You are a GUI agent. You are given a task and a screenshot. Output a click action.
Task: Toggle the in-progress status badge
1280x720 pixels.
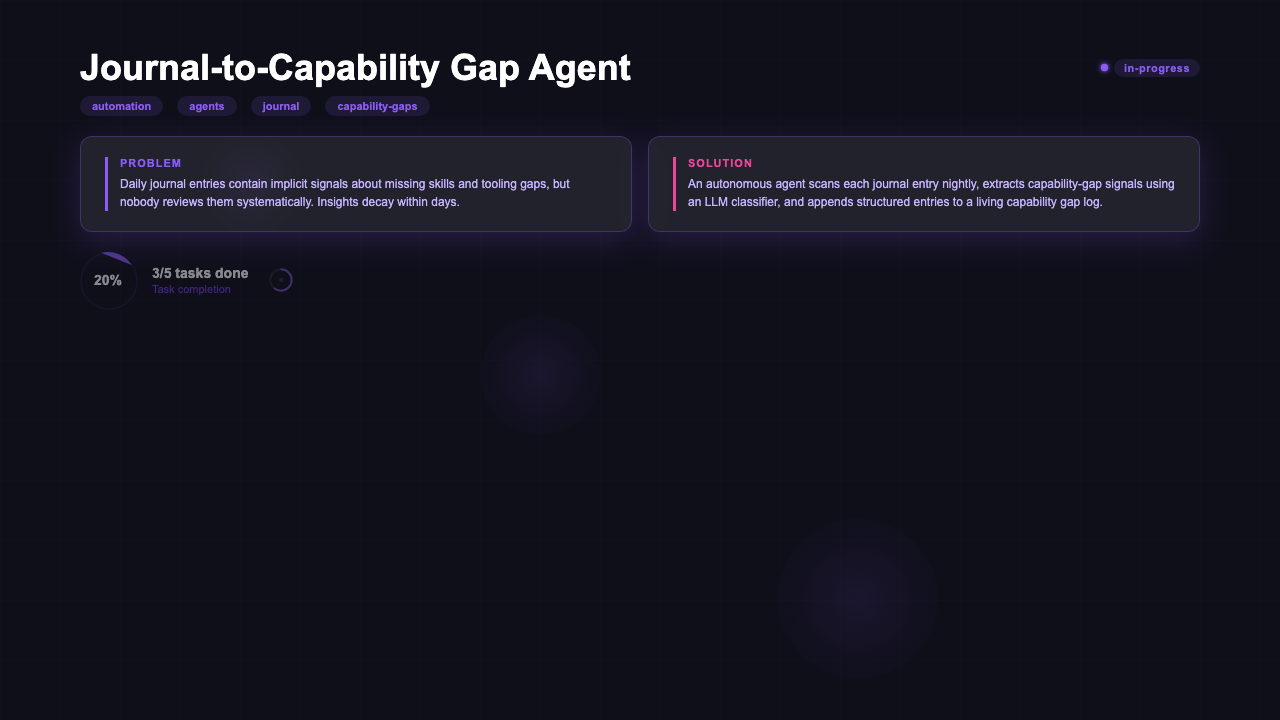click(x=1157, y=68)
